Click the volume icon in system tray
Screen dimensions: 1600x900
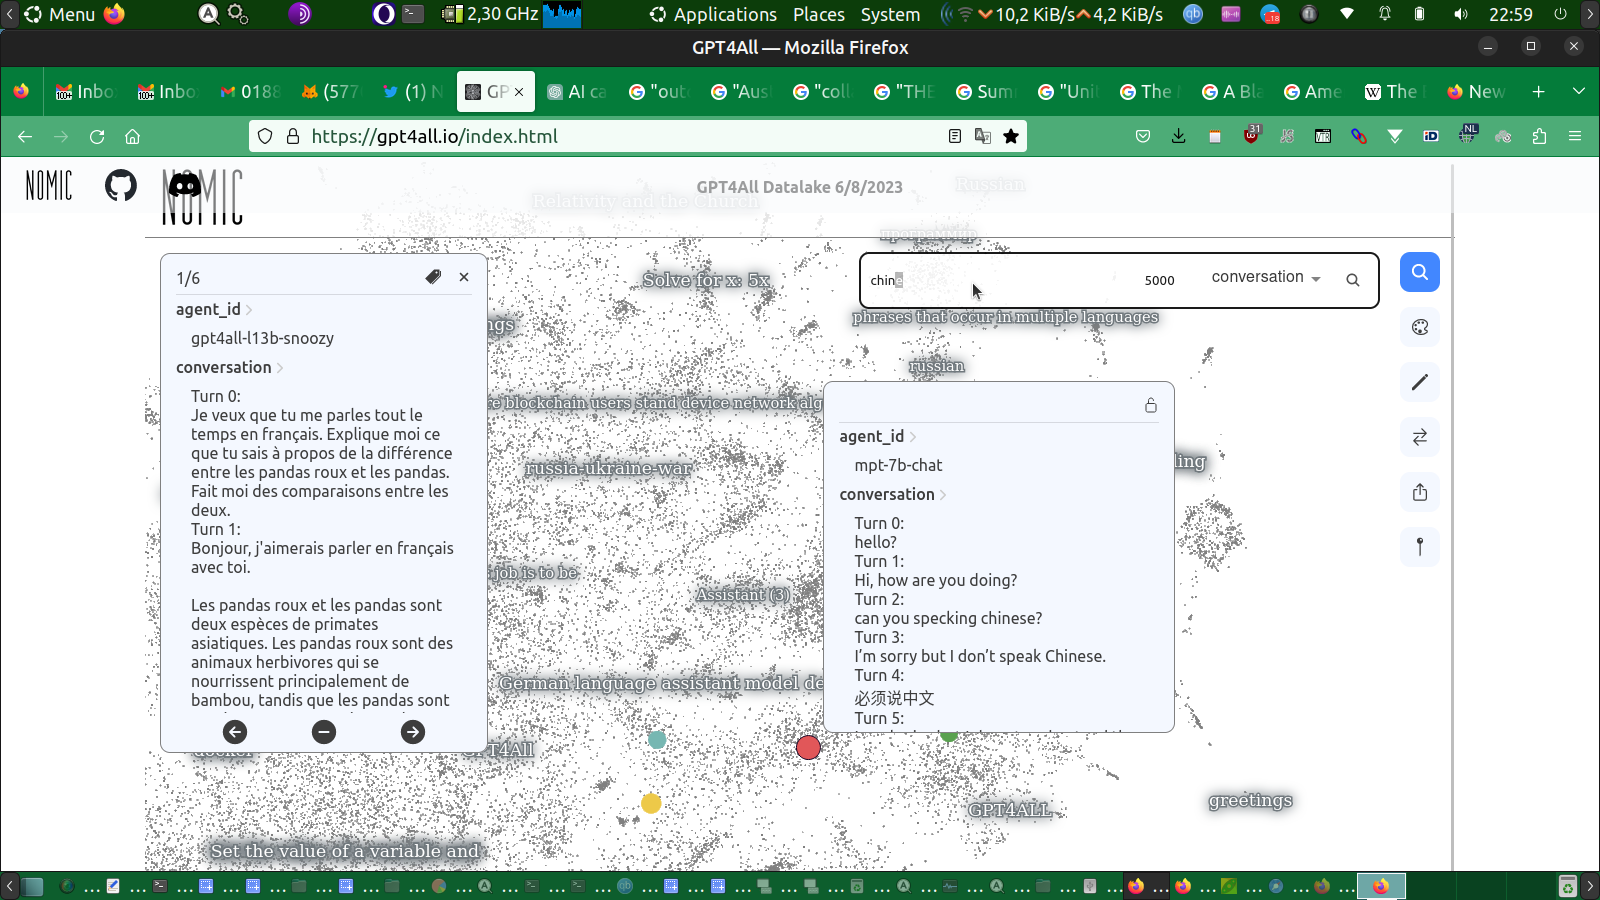1461,14
